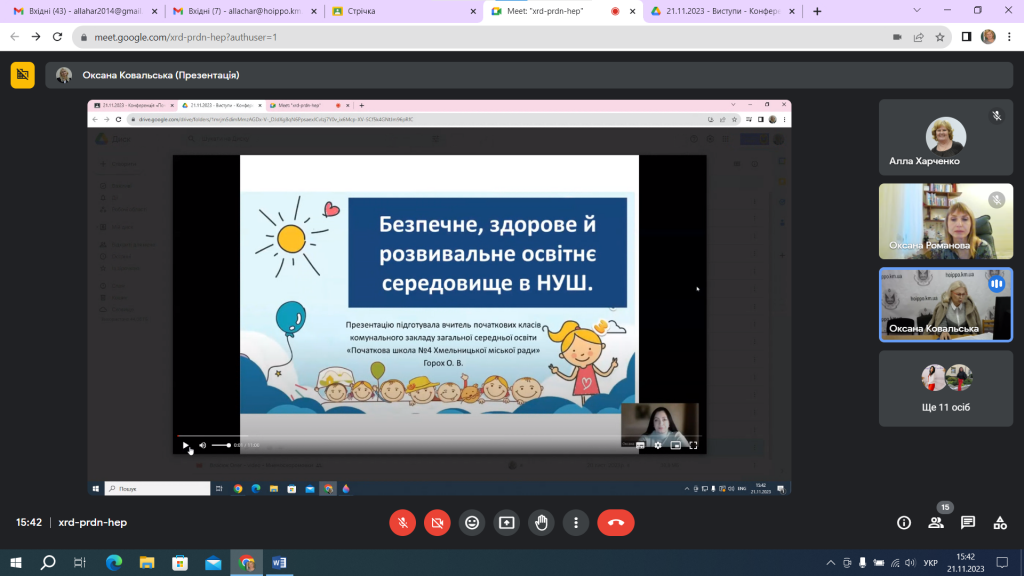Leave the call with red hang-up button
The image size is (1024, 576).
616,522
